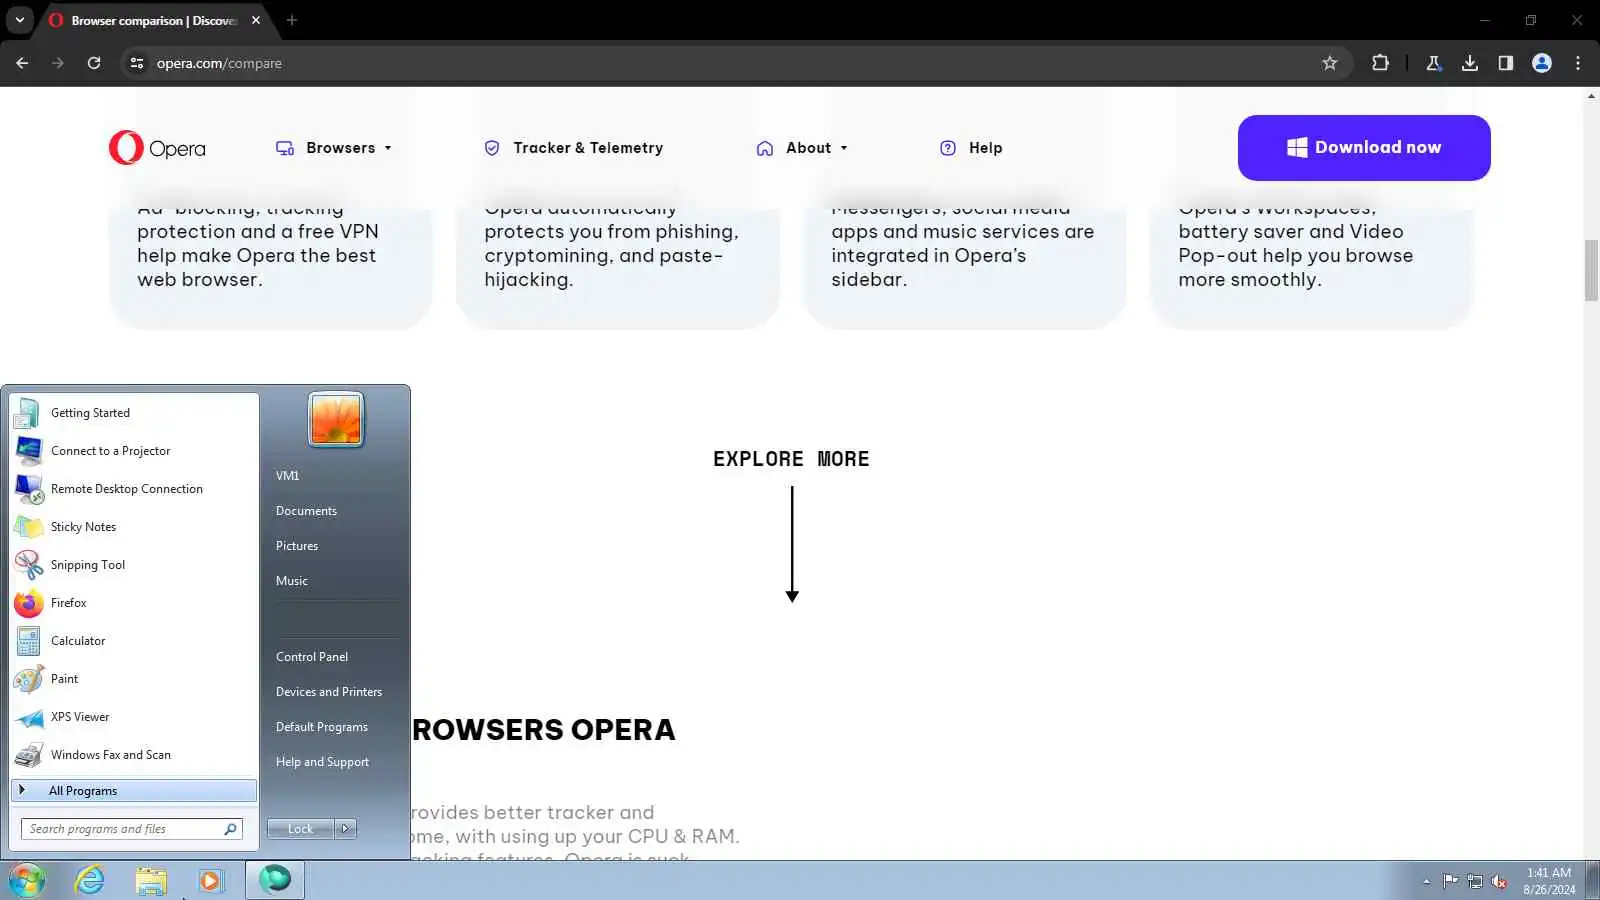The width and height of the screenshot is (1600, 900).
Task: Select the Browser comparison tab
Action: (153, 20)
